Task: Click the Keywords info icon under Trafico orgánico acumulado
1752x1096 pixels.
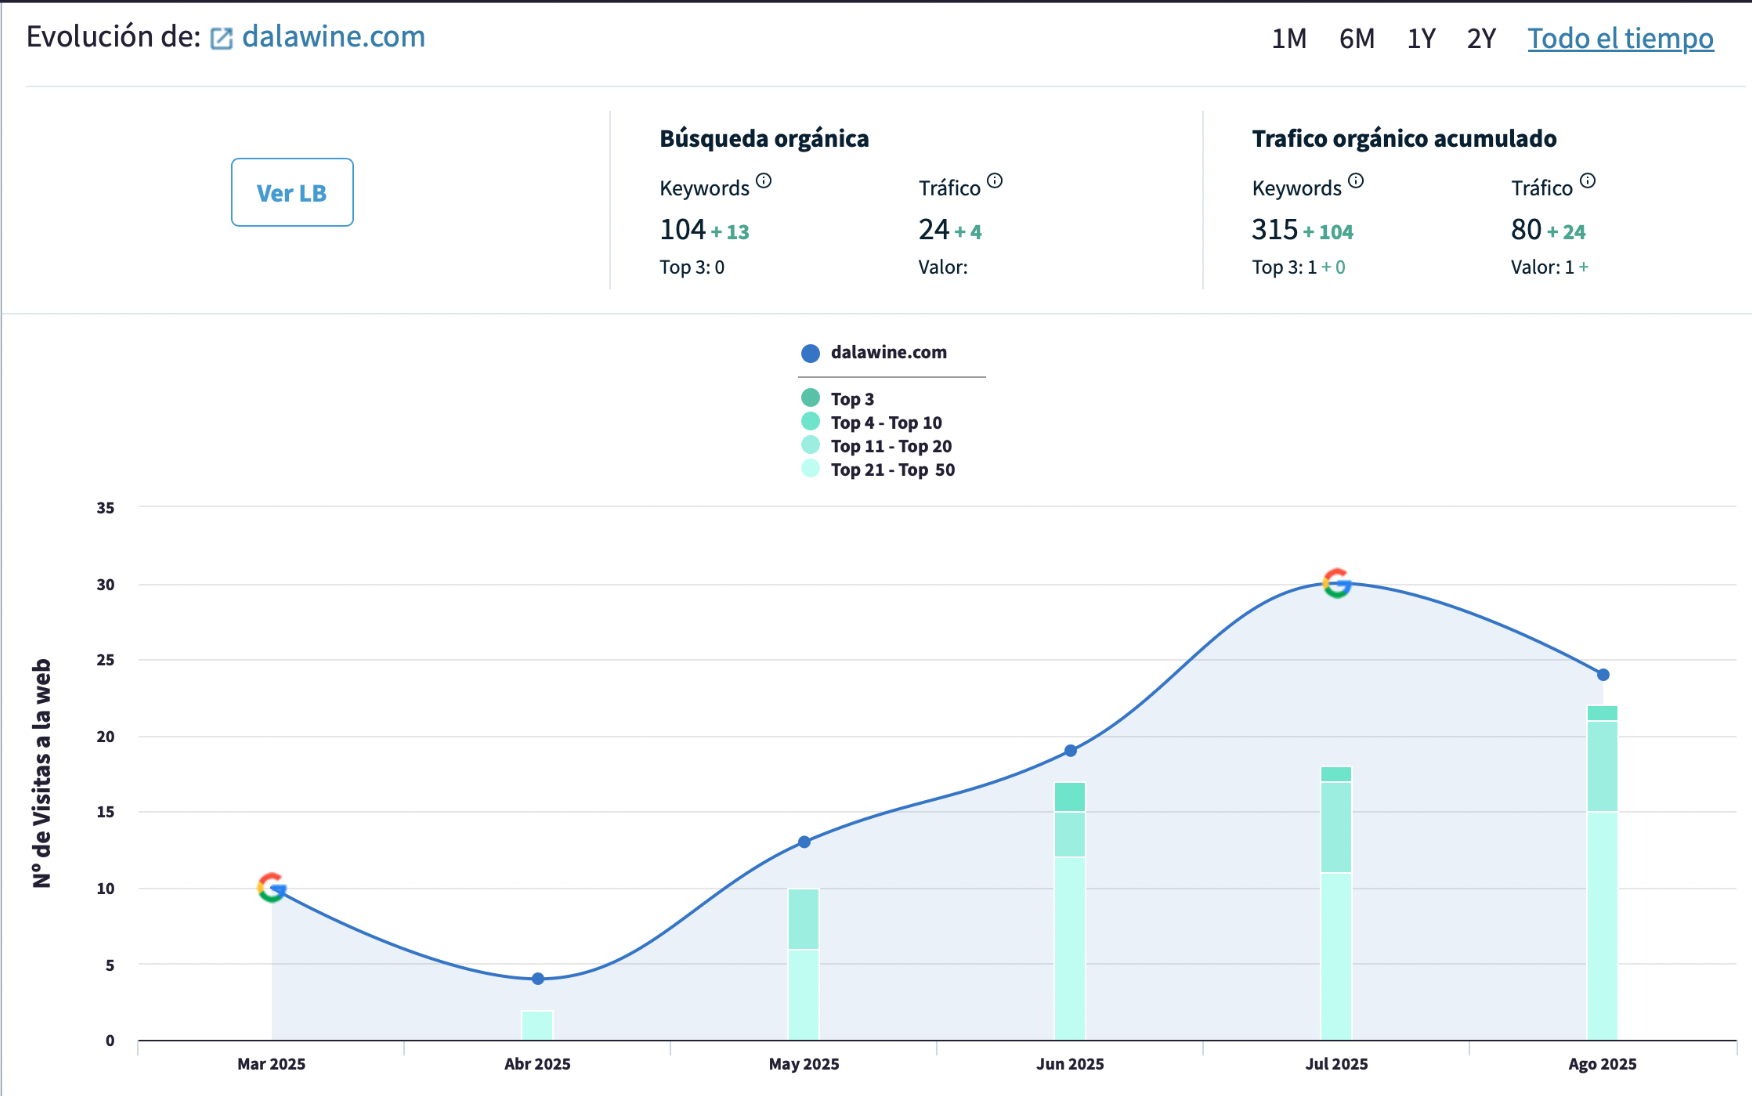Action: click(x=1357, y=180)
